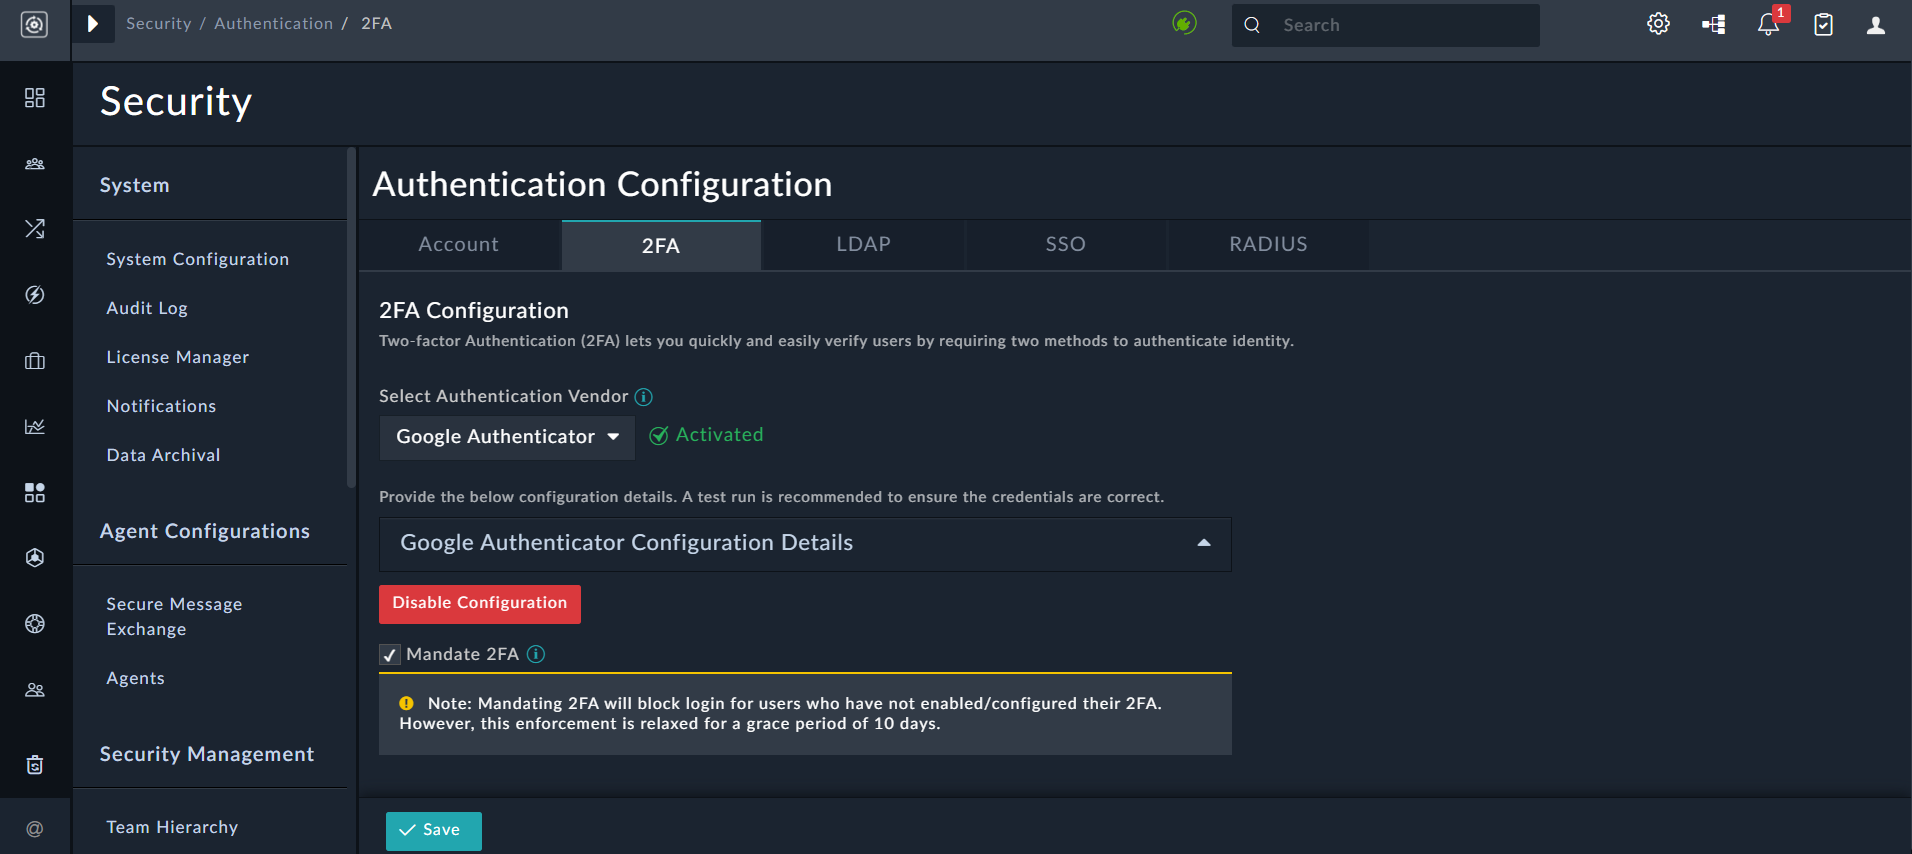Viewport: 1912px width, 854px height.
Task: Click the Disable Configuration button
Action: pos(479,604)
